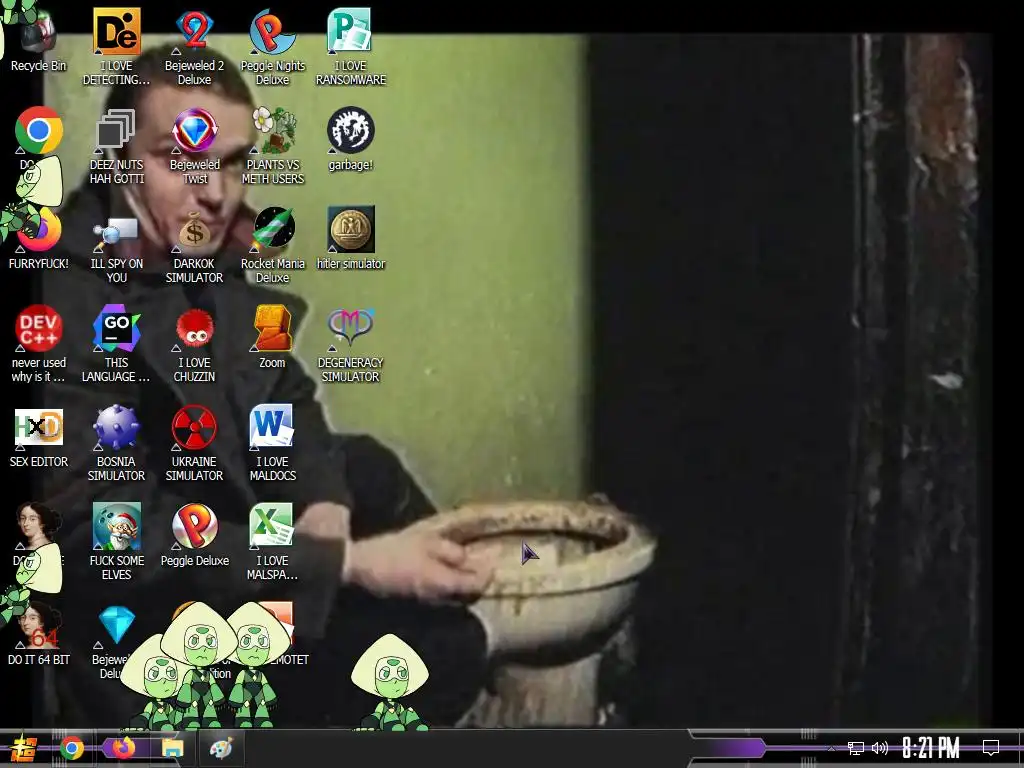Open the elf with Santa hat game icon
This screenshot has width=1024, height=768.
[116, 526]
